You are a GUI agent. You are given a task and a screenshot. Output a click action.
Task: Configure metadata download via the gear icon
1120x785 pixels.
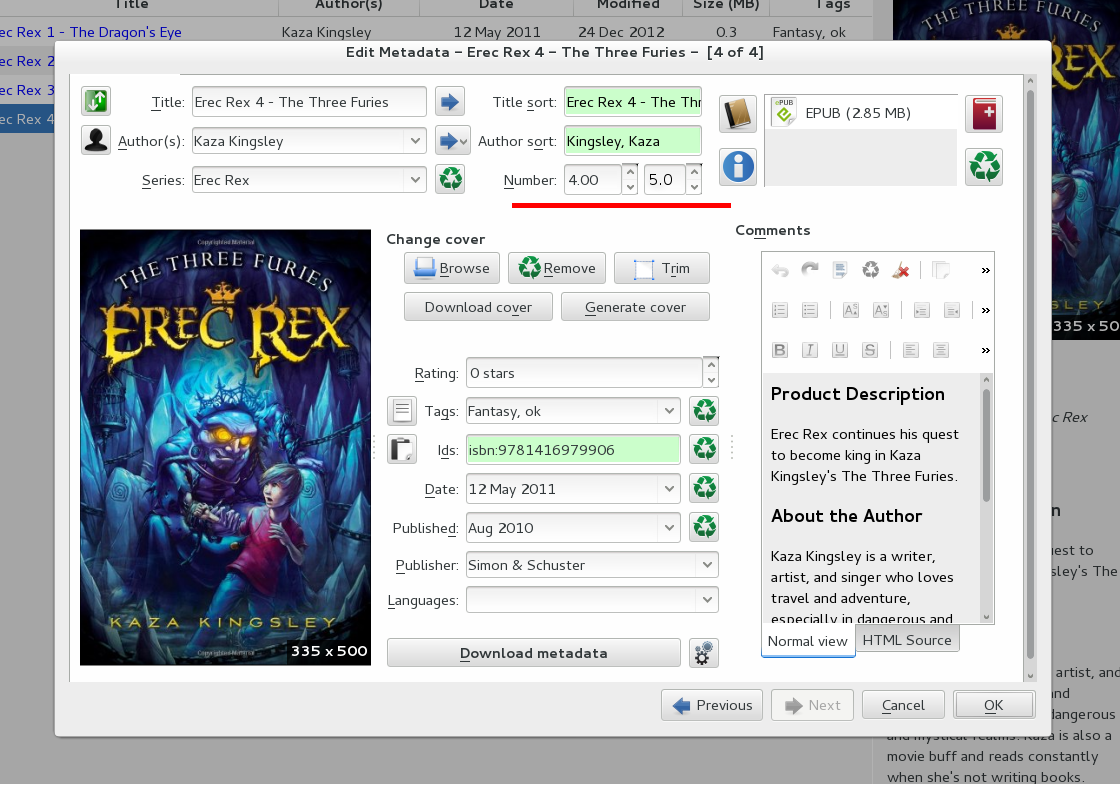(x=704, y=653)
